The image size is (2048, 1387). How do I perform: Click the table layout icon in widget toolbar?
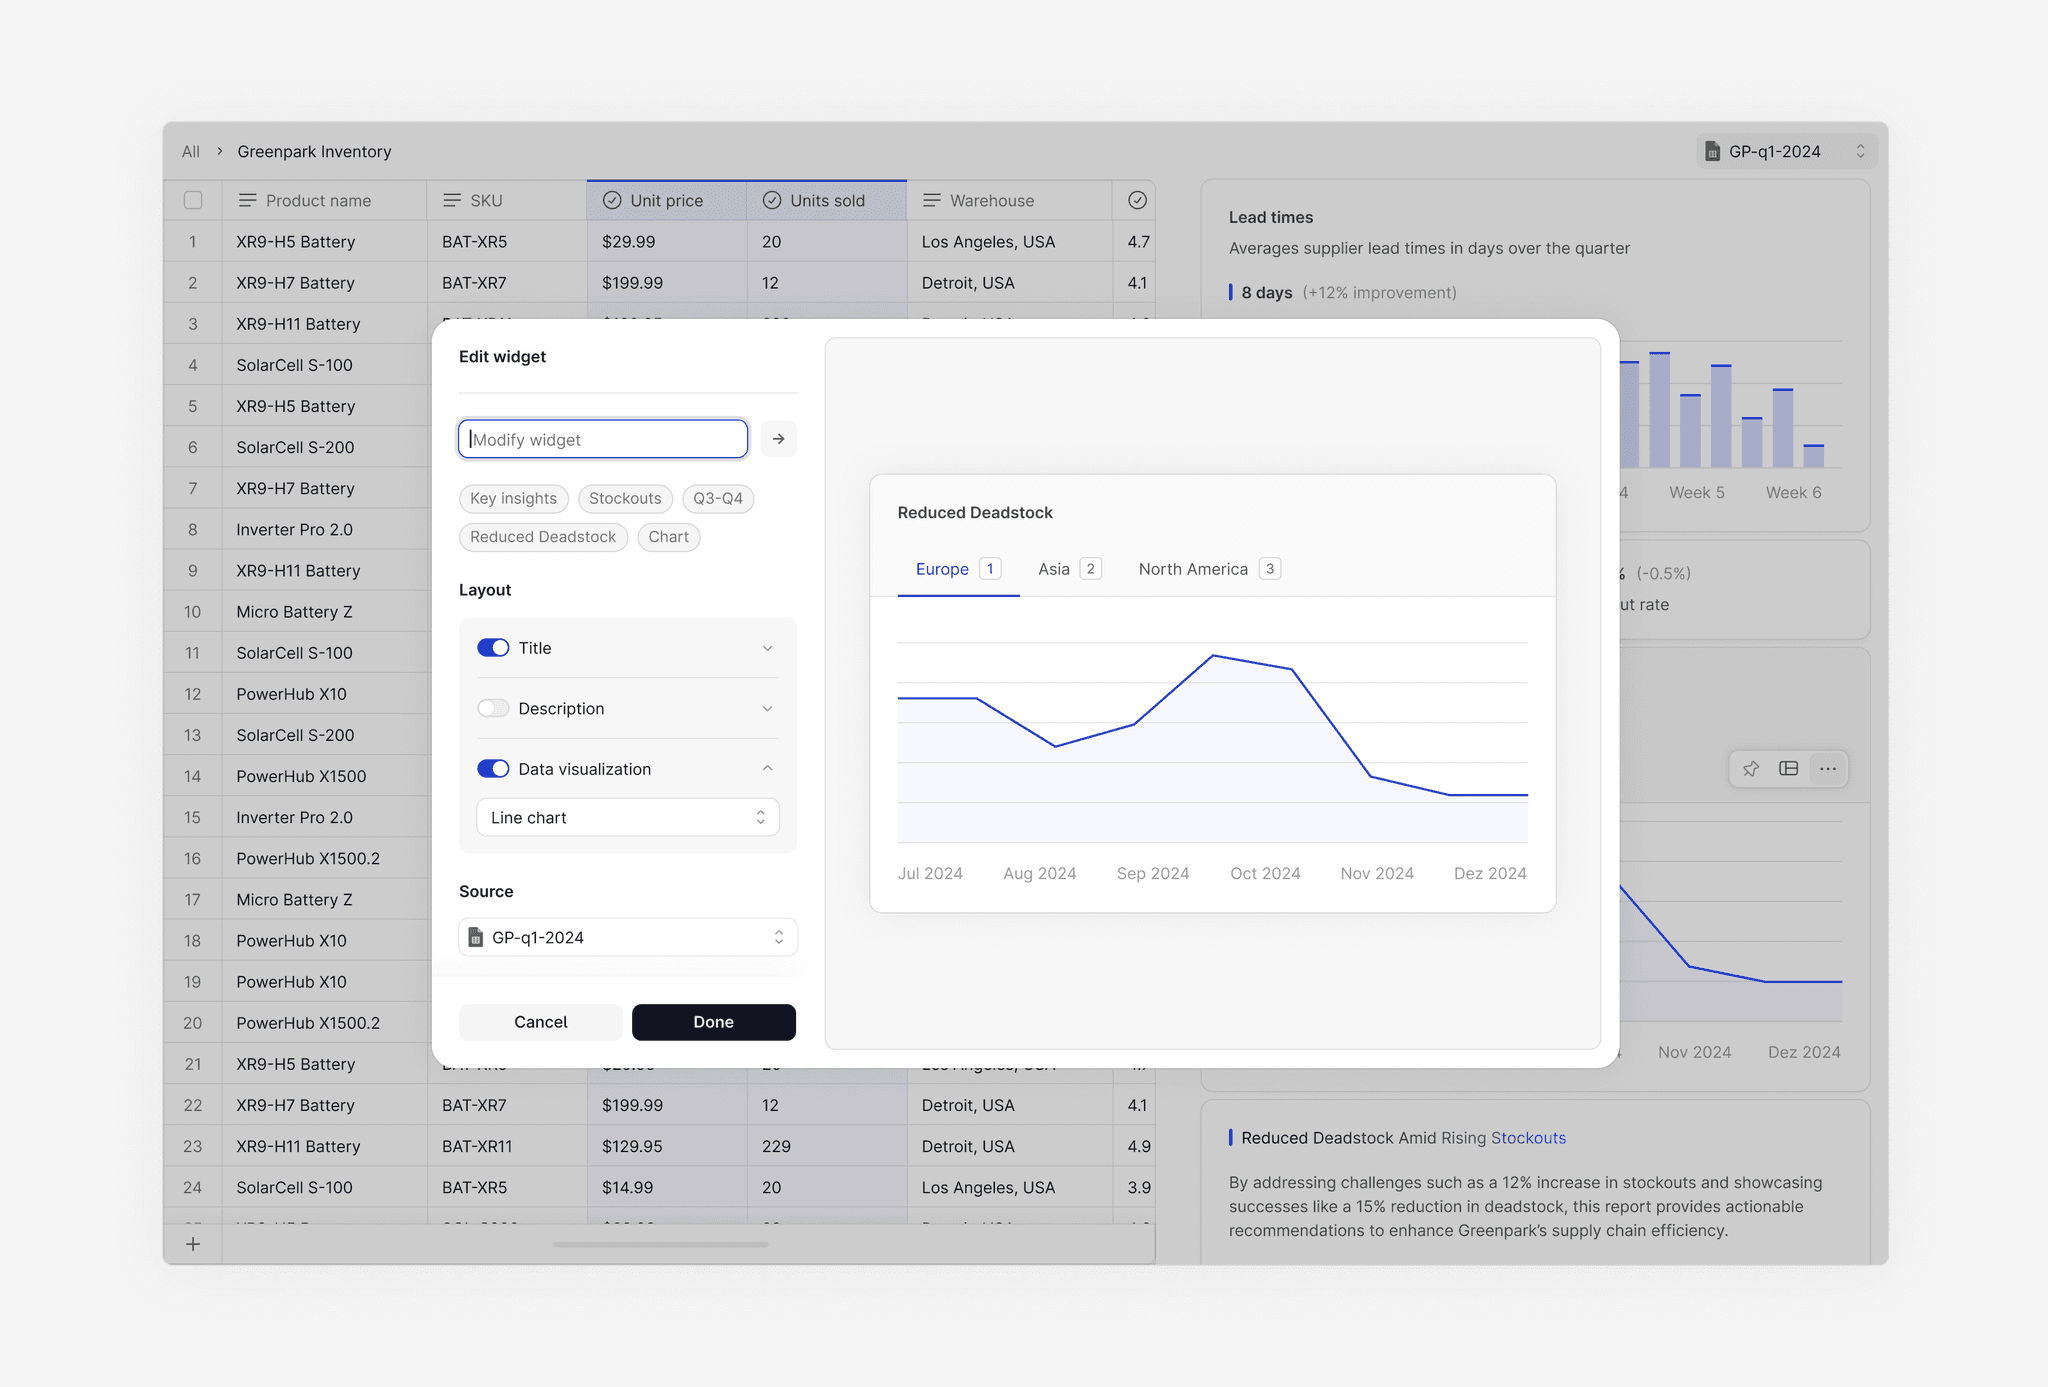tap(1789, 769)
